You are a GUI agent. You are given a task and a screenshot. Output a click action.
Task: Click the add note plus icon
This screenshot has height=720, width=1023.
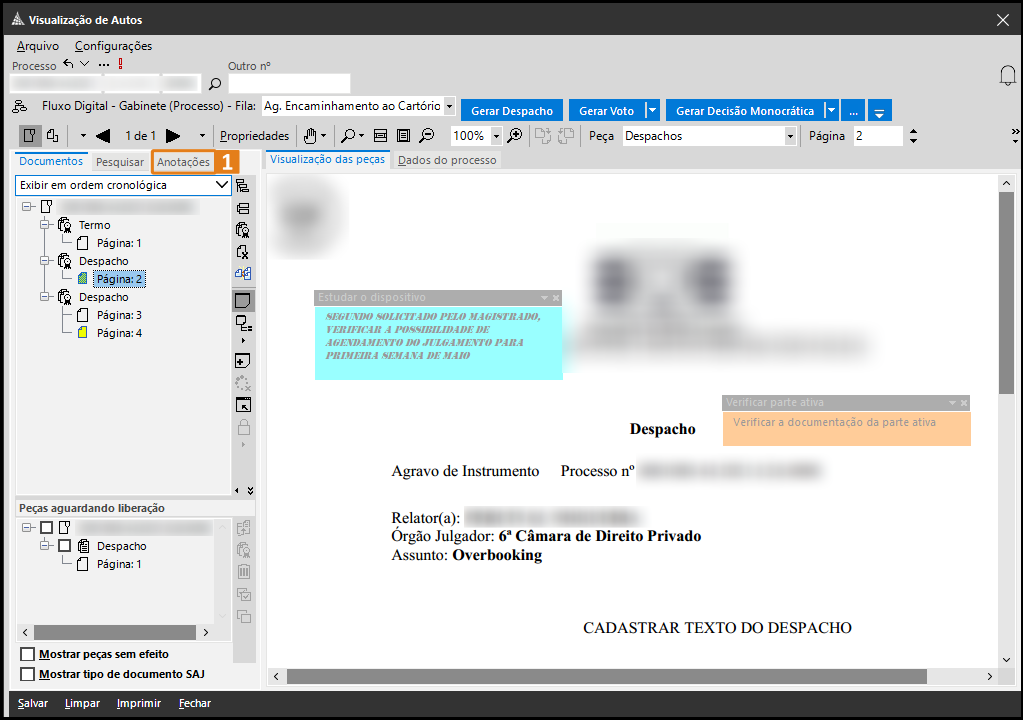[x=243, y=361]
